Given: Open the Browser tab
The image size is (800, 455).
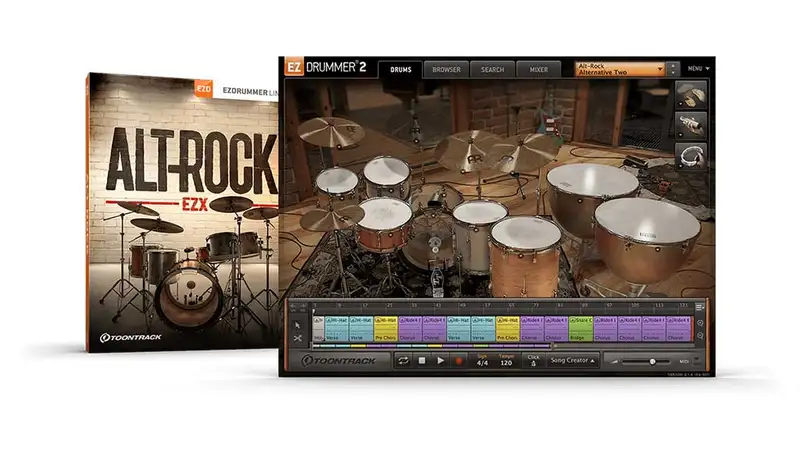Looking at the screenshot, I should coord(446,69).
